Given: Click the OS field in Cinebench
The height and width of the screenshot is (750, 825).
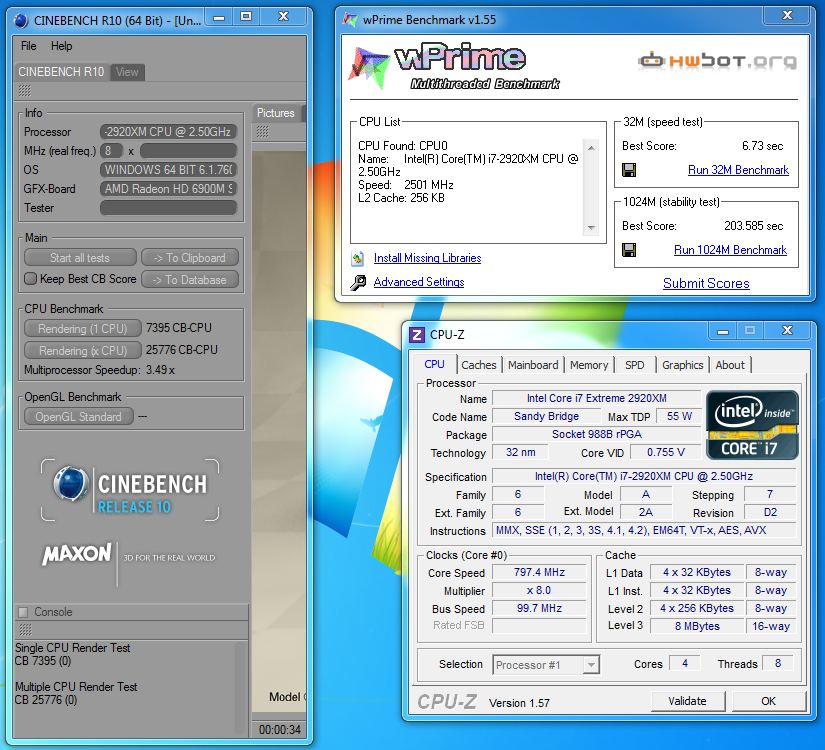Looking at the screenshot, I should 168,170.
